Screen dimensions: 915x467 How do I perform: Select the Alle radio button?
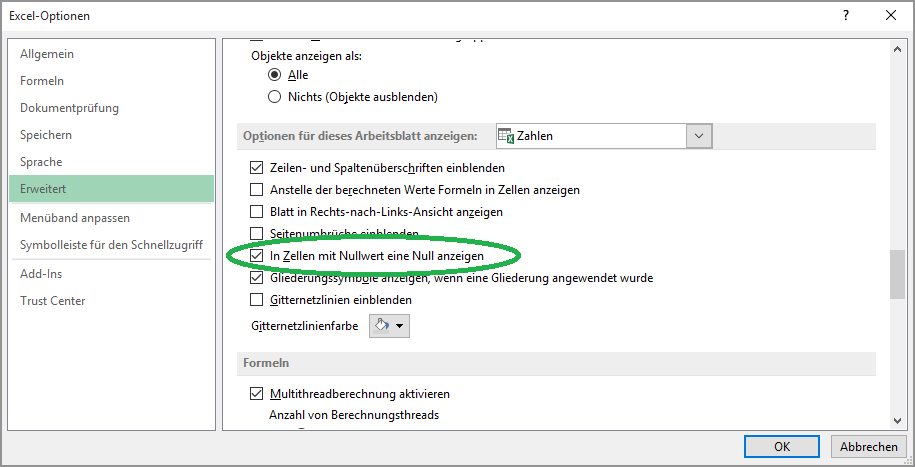[x=274, y=75]
